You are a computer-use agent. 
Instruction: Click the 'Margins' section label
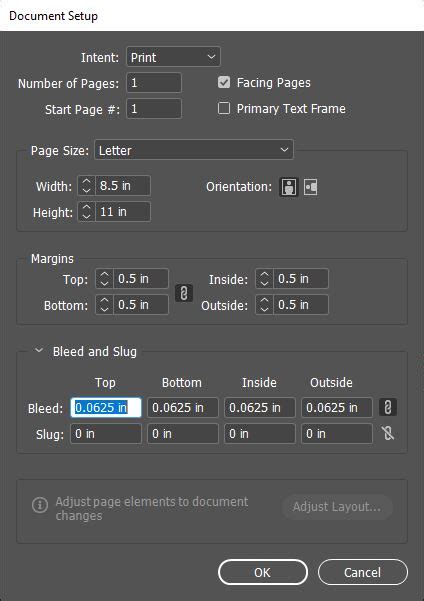(52, 259)
